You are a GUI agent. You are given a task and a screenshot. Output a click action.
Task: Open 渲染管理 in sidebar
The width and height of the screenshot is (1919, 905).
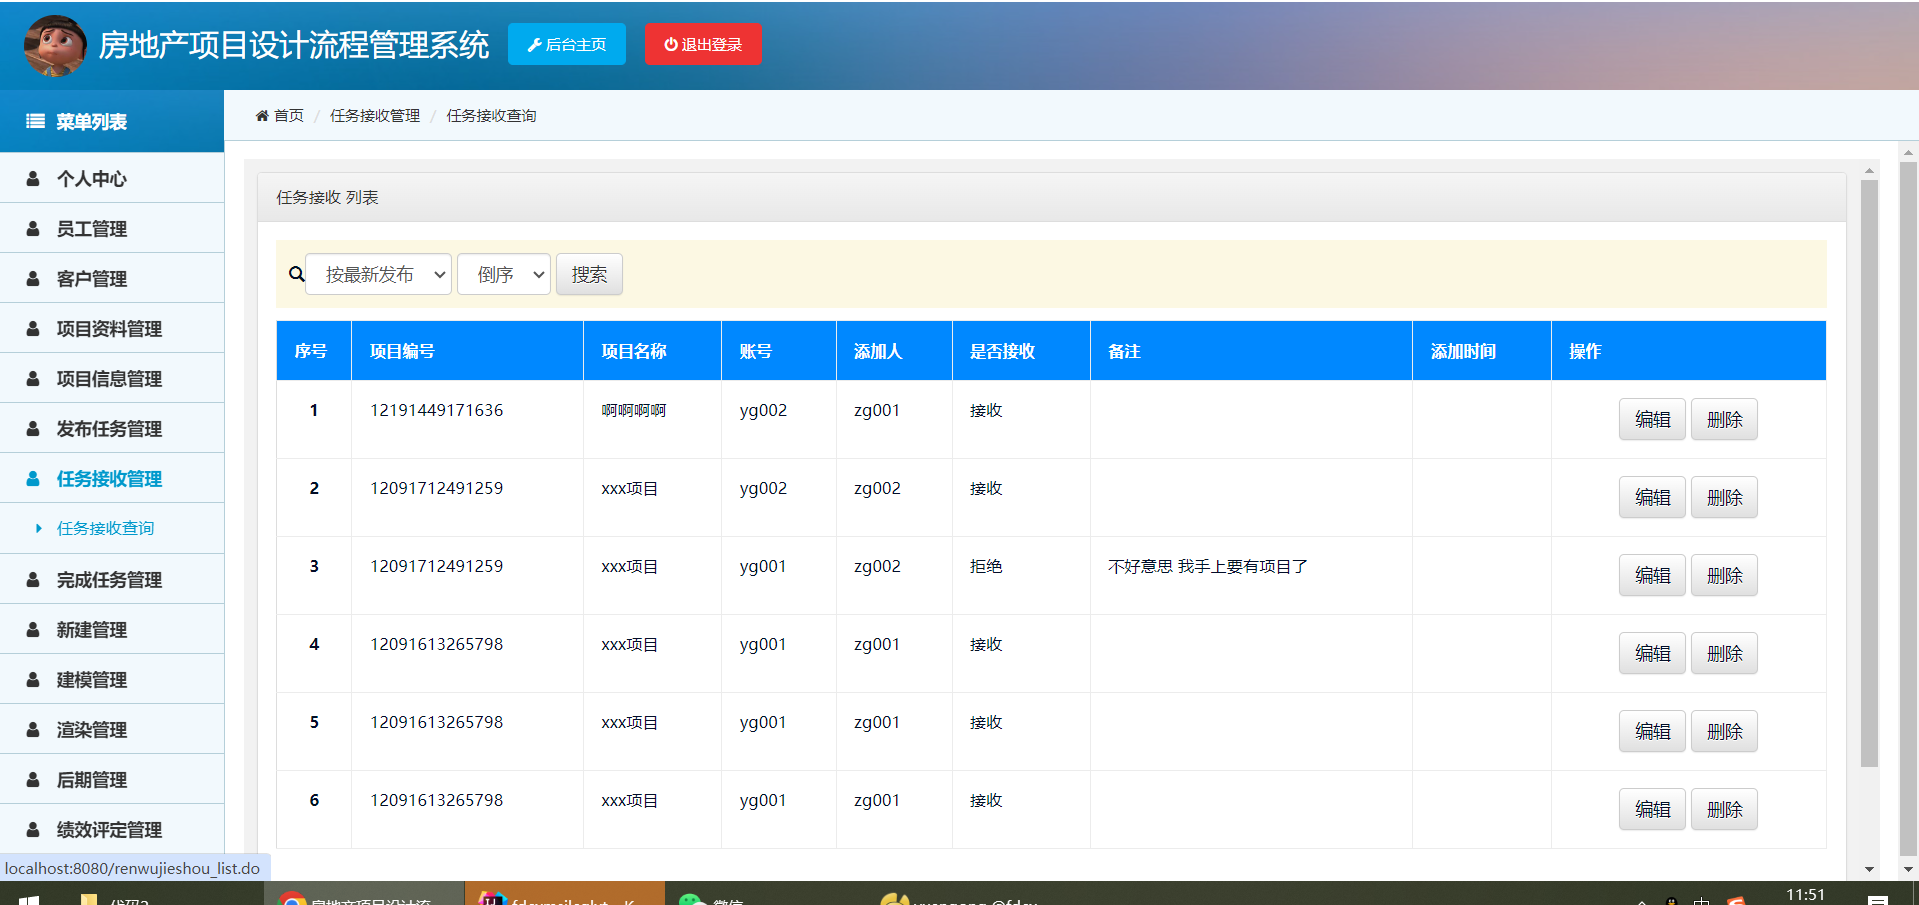point(112,729)
